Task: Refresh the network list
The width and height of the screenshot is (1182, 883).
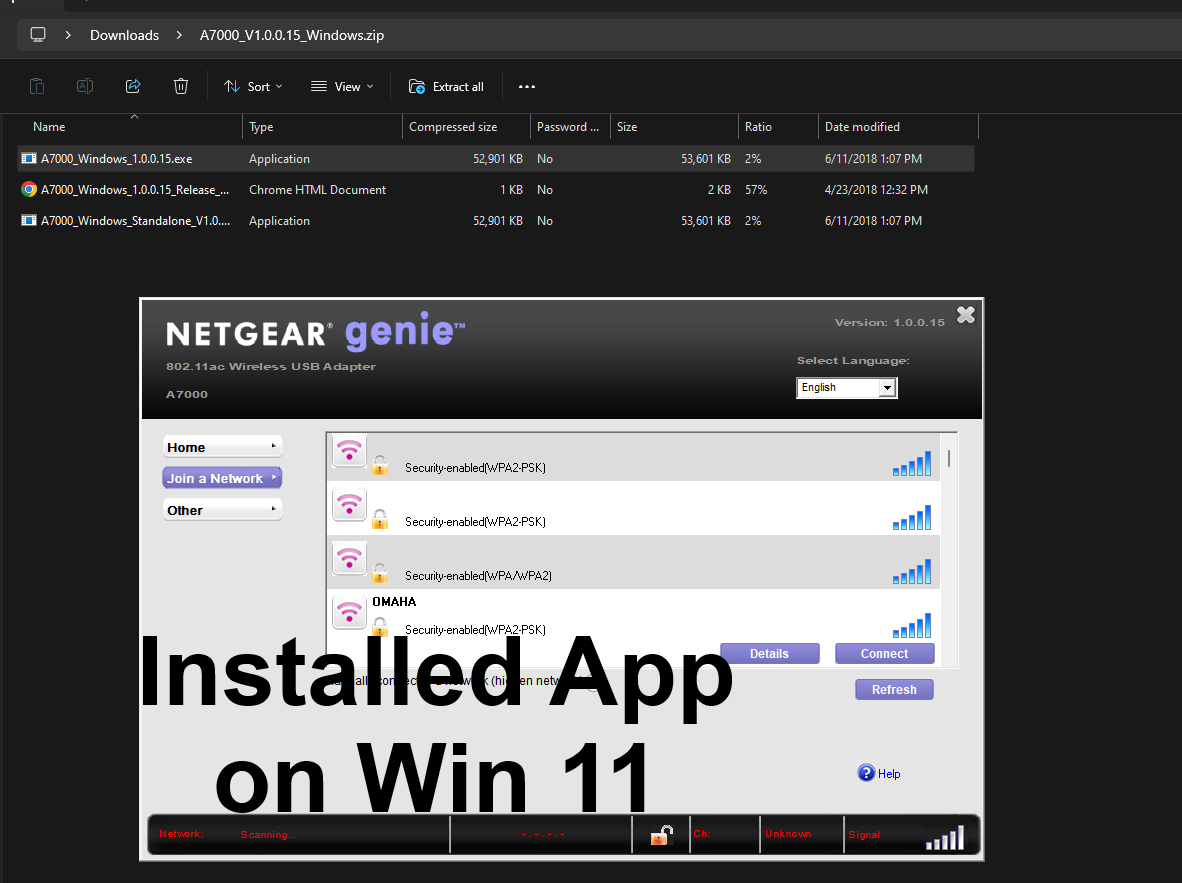Action: coord(894,689)
